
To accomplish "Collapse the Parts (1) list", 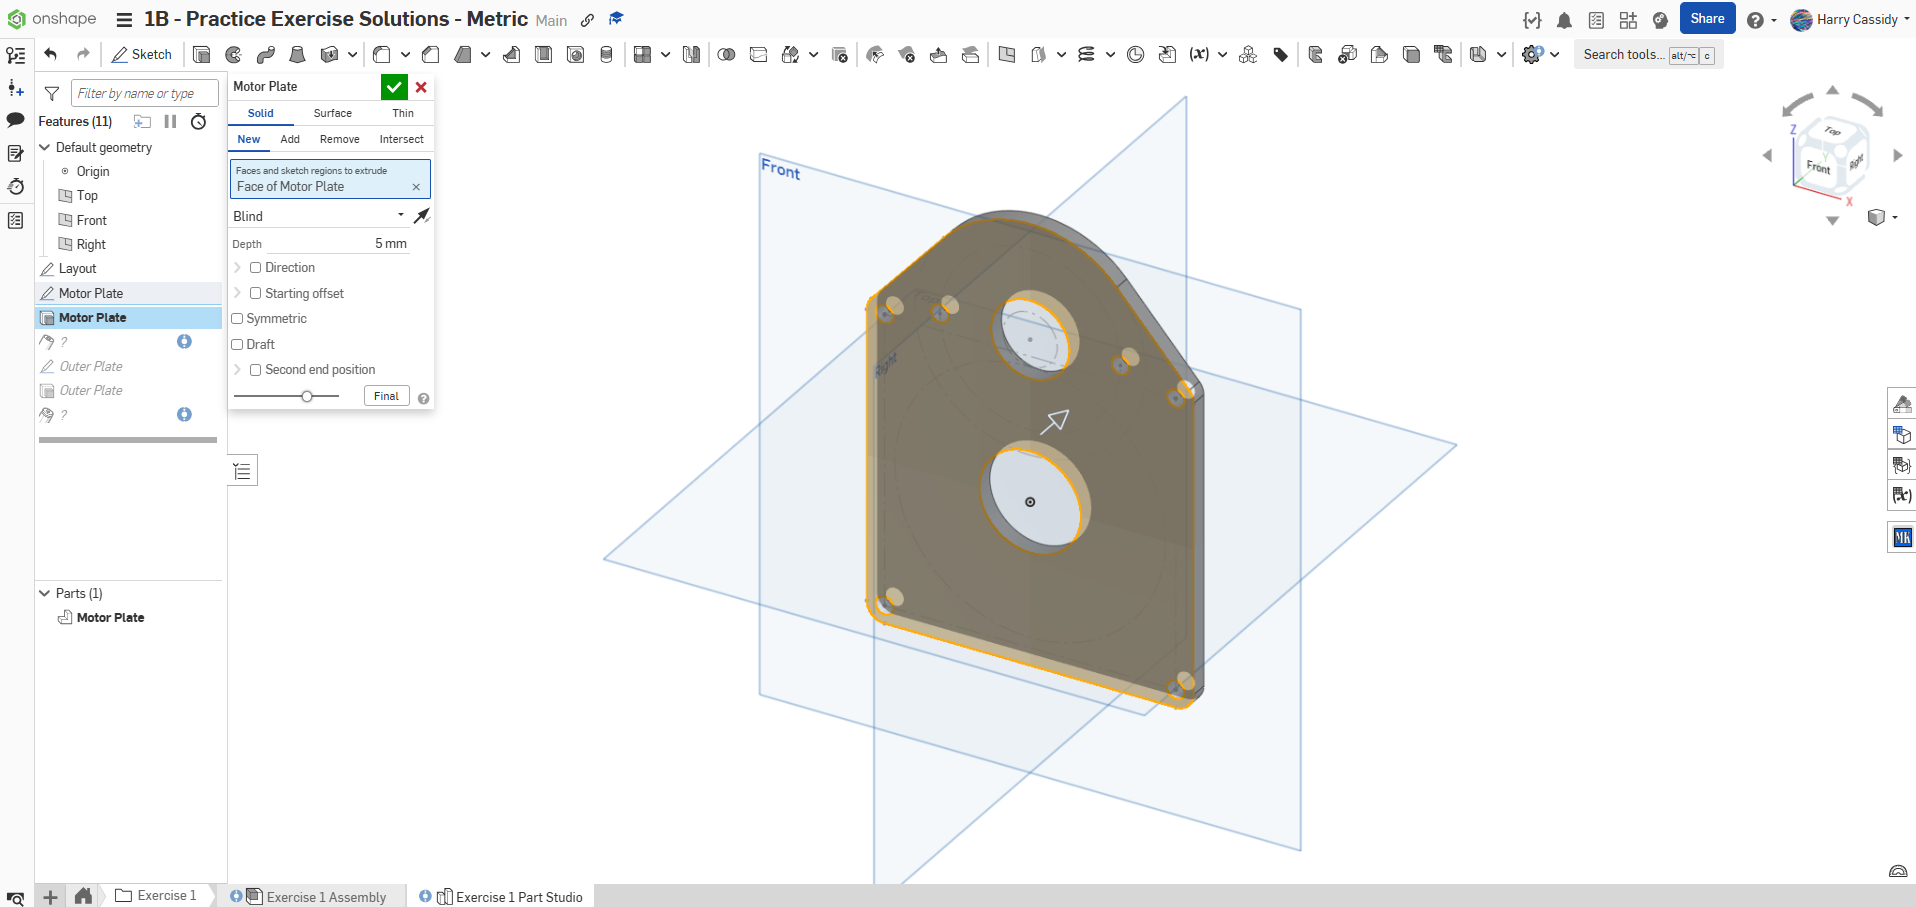I will tap(45, 593).
